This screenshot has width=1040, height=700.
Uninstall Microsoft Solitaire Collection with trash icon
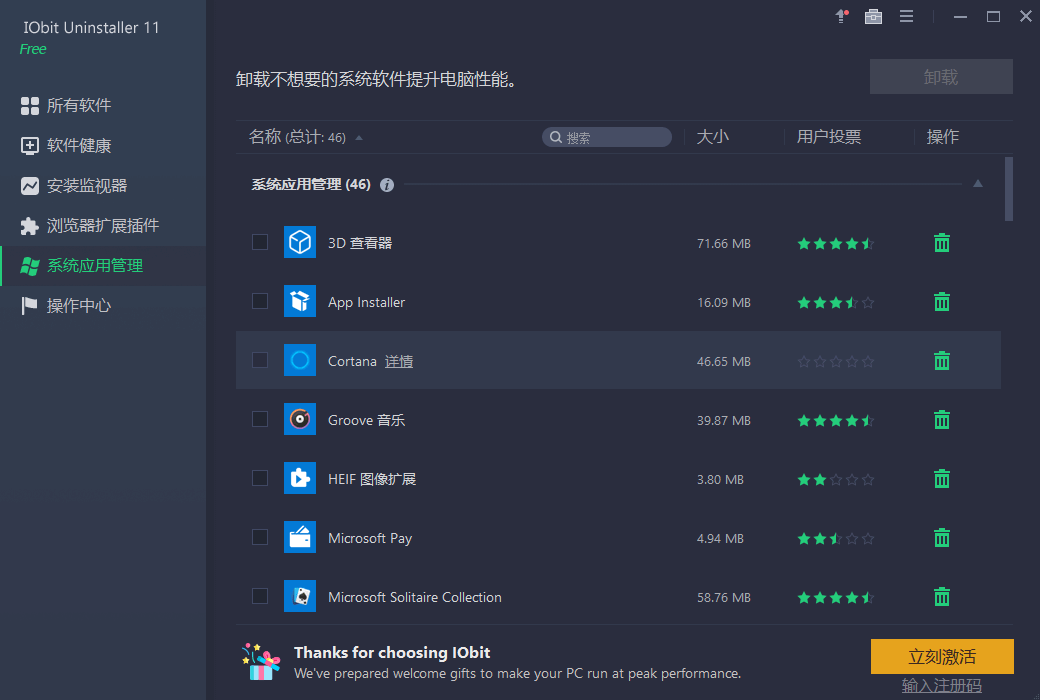[x=942, y=597]
